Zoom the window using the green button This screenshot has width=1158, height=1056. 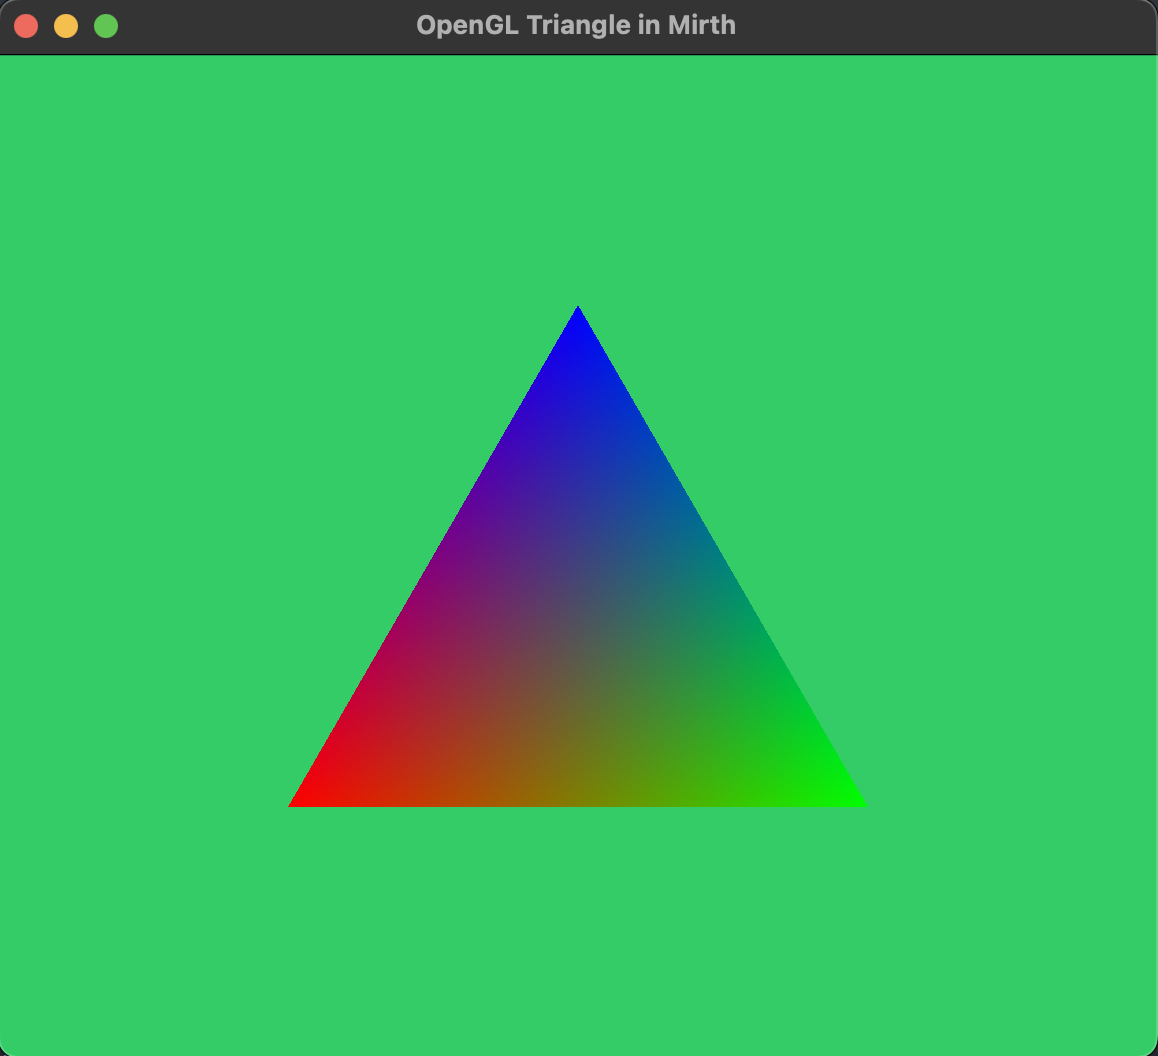click(106, 26)
